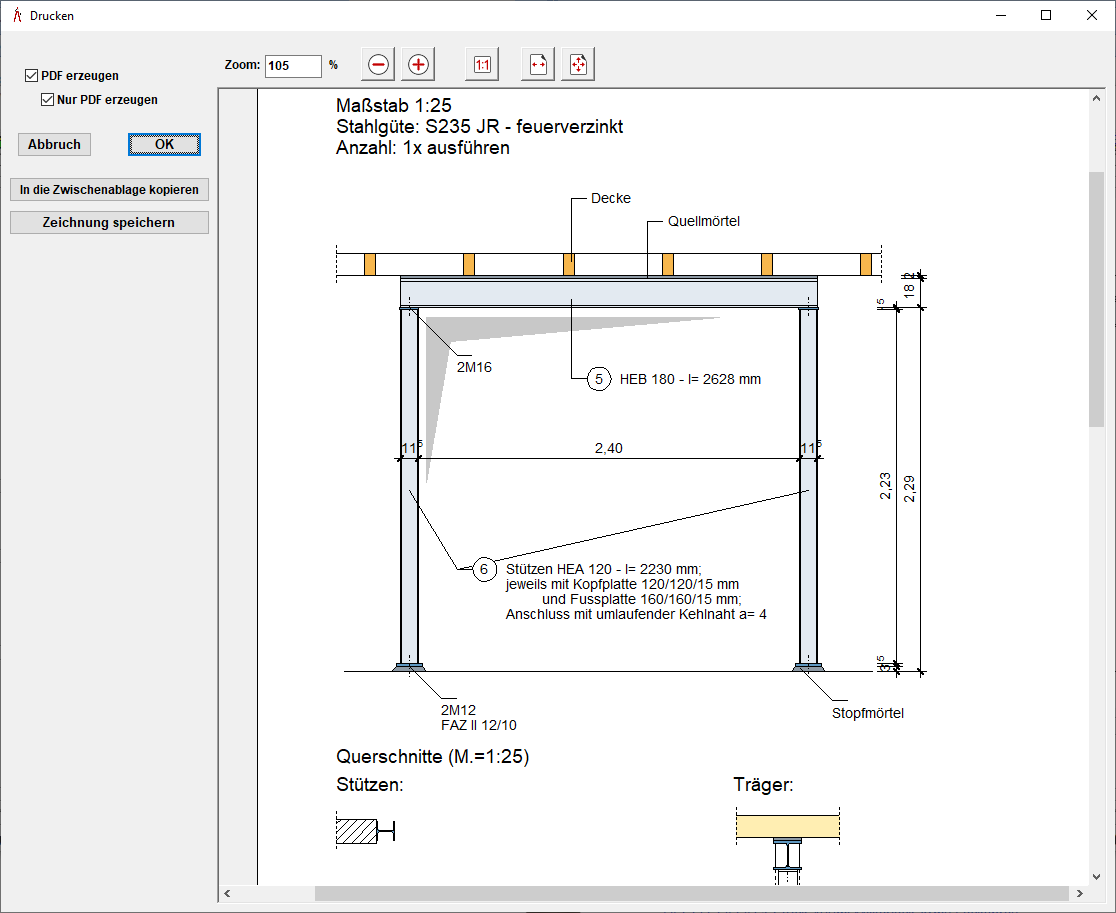
Task: Uncheck the PDF erzeugen checkbox
Action: pos(32,76)
